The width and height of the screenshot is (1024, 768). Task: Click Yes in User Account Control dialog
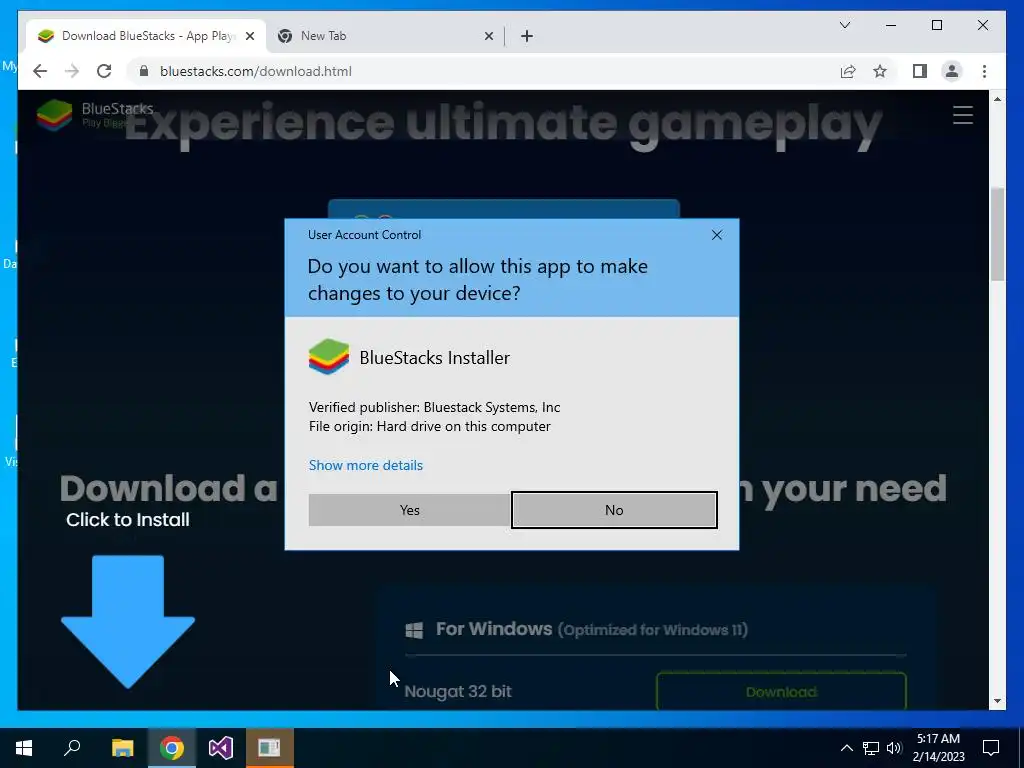pyautogui.click(x=409, y=510)
